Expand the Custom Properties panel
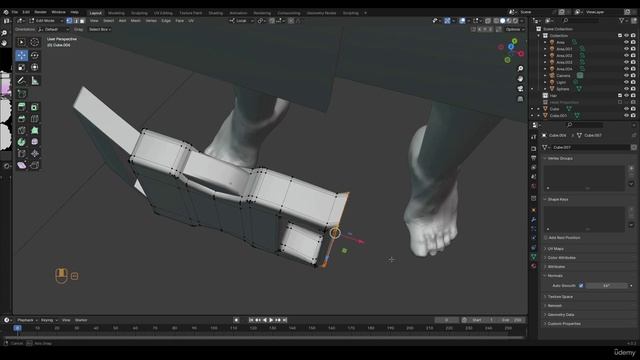The image size is (640, 360). coord(564,324)
